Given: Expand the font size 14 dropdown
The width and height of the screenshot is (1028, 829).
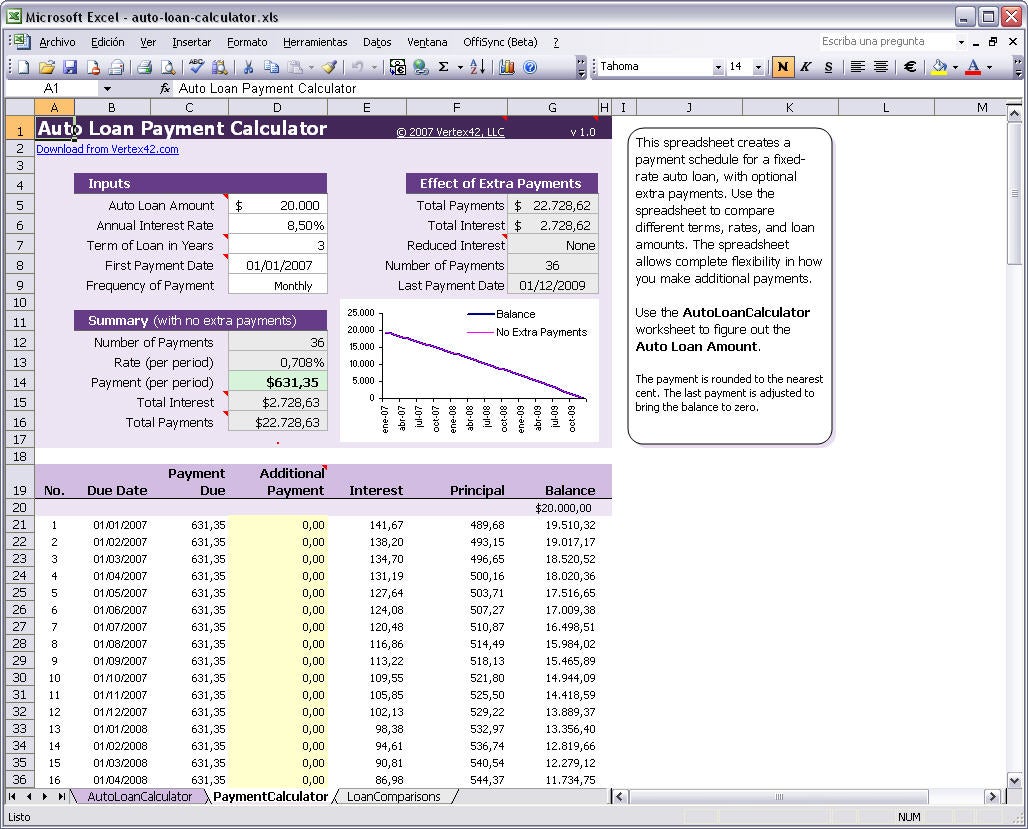Looking at the screenshot, I should pos(758,67).
